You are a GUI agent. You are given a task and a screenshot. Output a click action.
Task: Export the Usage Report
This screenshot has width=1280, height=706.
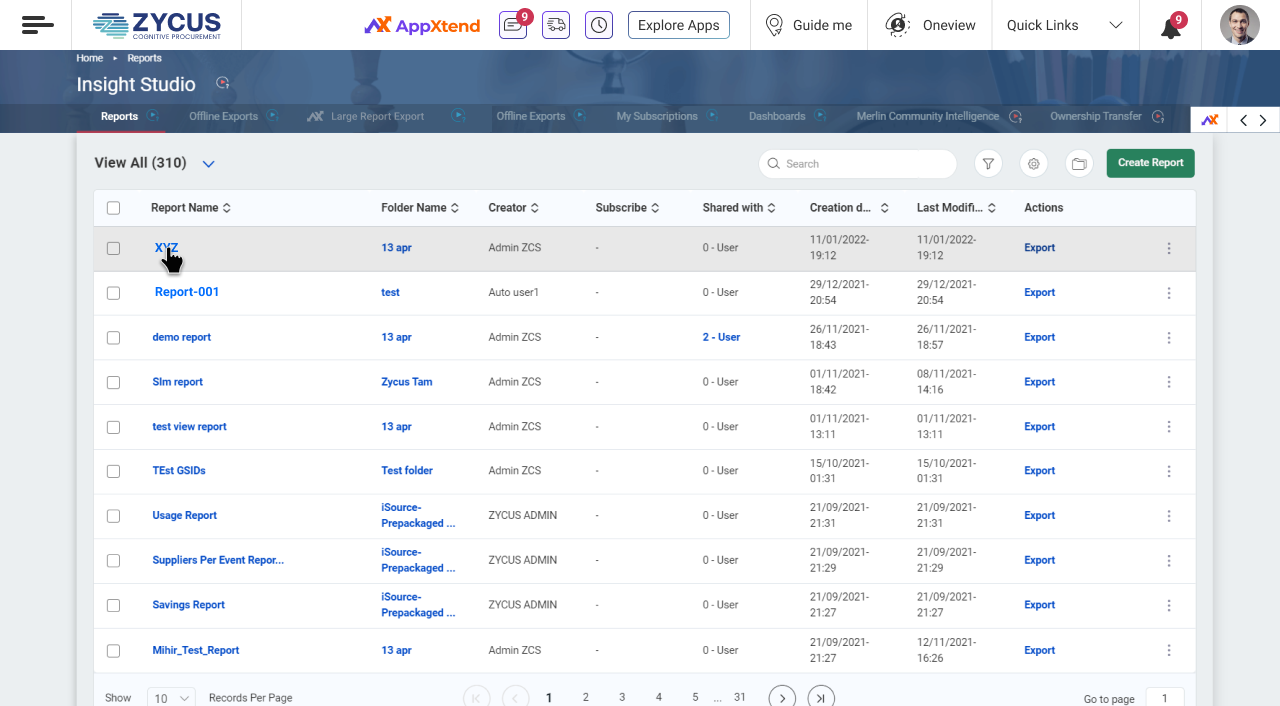[x=1039, y=516]
